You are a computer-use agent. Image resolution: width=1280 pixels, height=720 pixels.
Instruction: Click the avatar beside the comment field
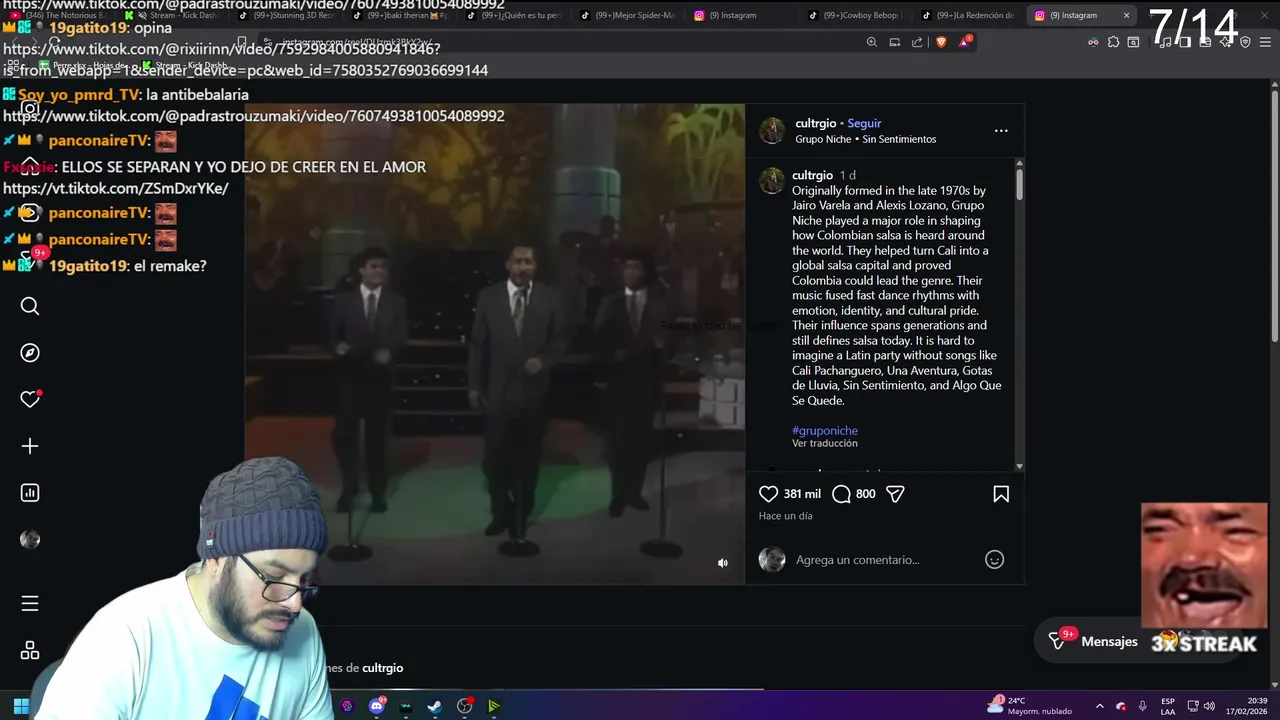pyautogui.click(x=772, y=560)
